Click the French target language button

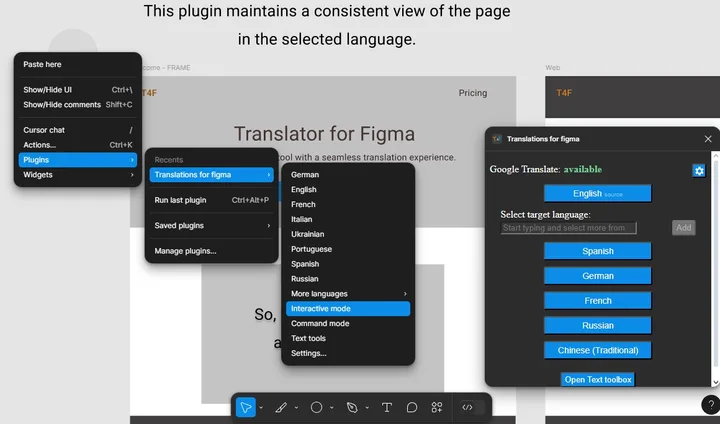(597, 301)
